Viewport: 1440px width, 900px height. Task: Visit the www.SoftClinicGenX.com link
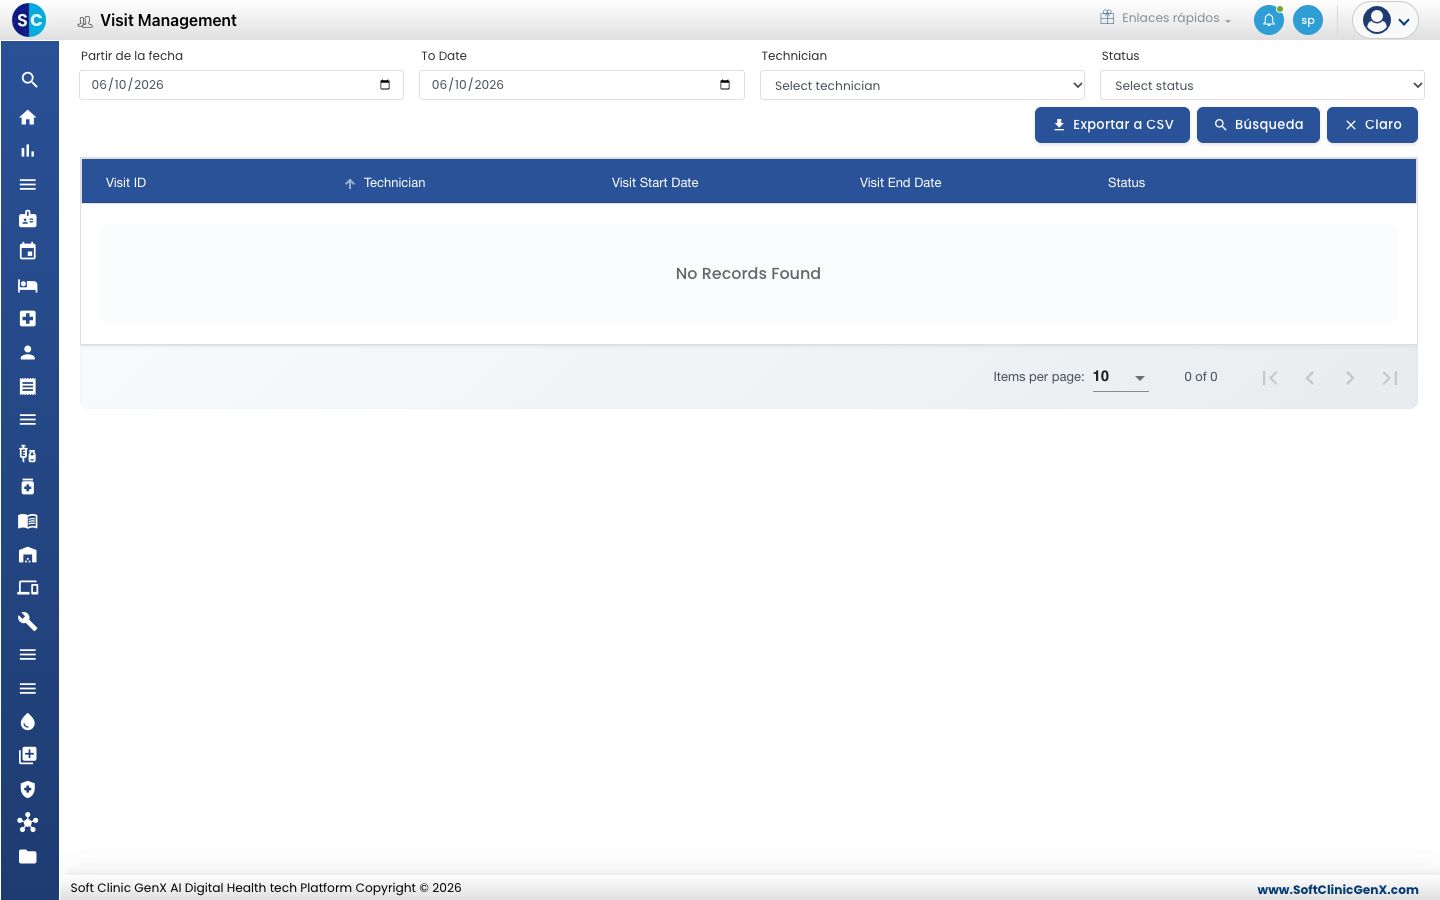point(1338,889)
